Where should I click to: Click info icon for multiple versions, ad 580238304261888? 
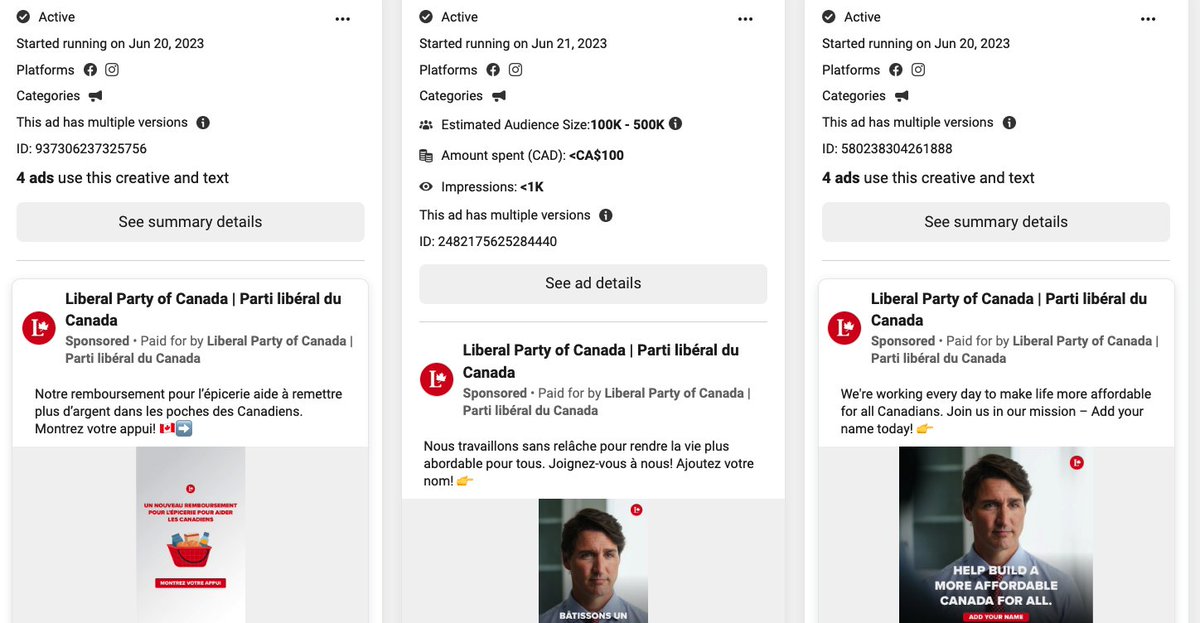1009,123
